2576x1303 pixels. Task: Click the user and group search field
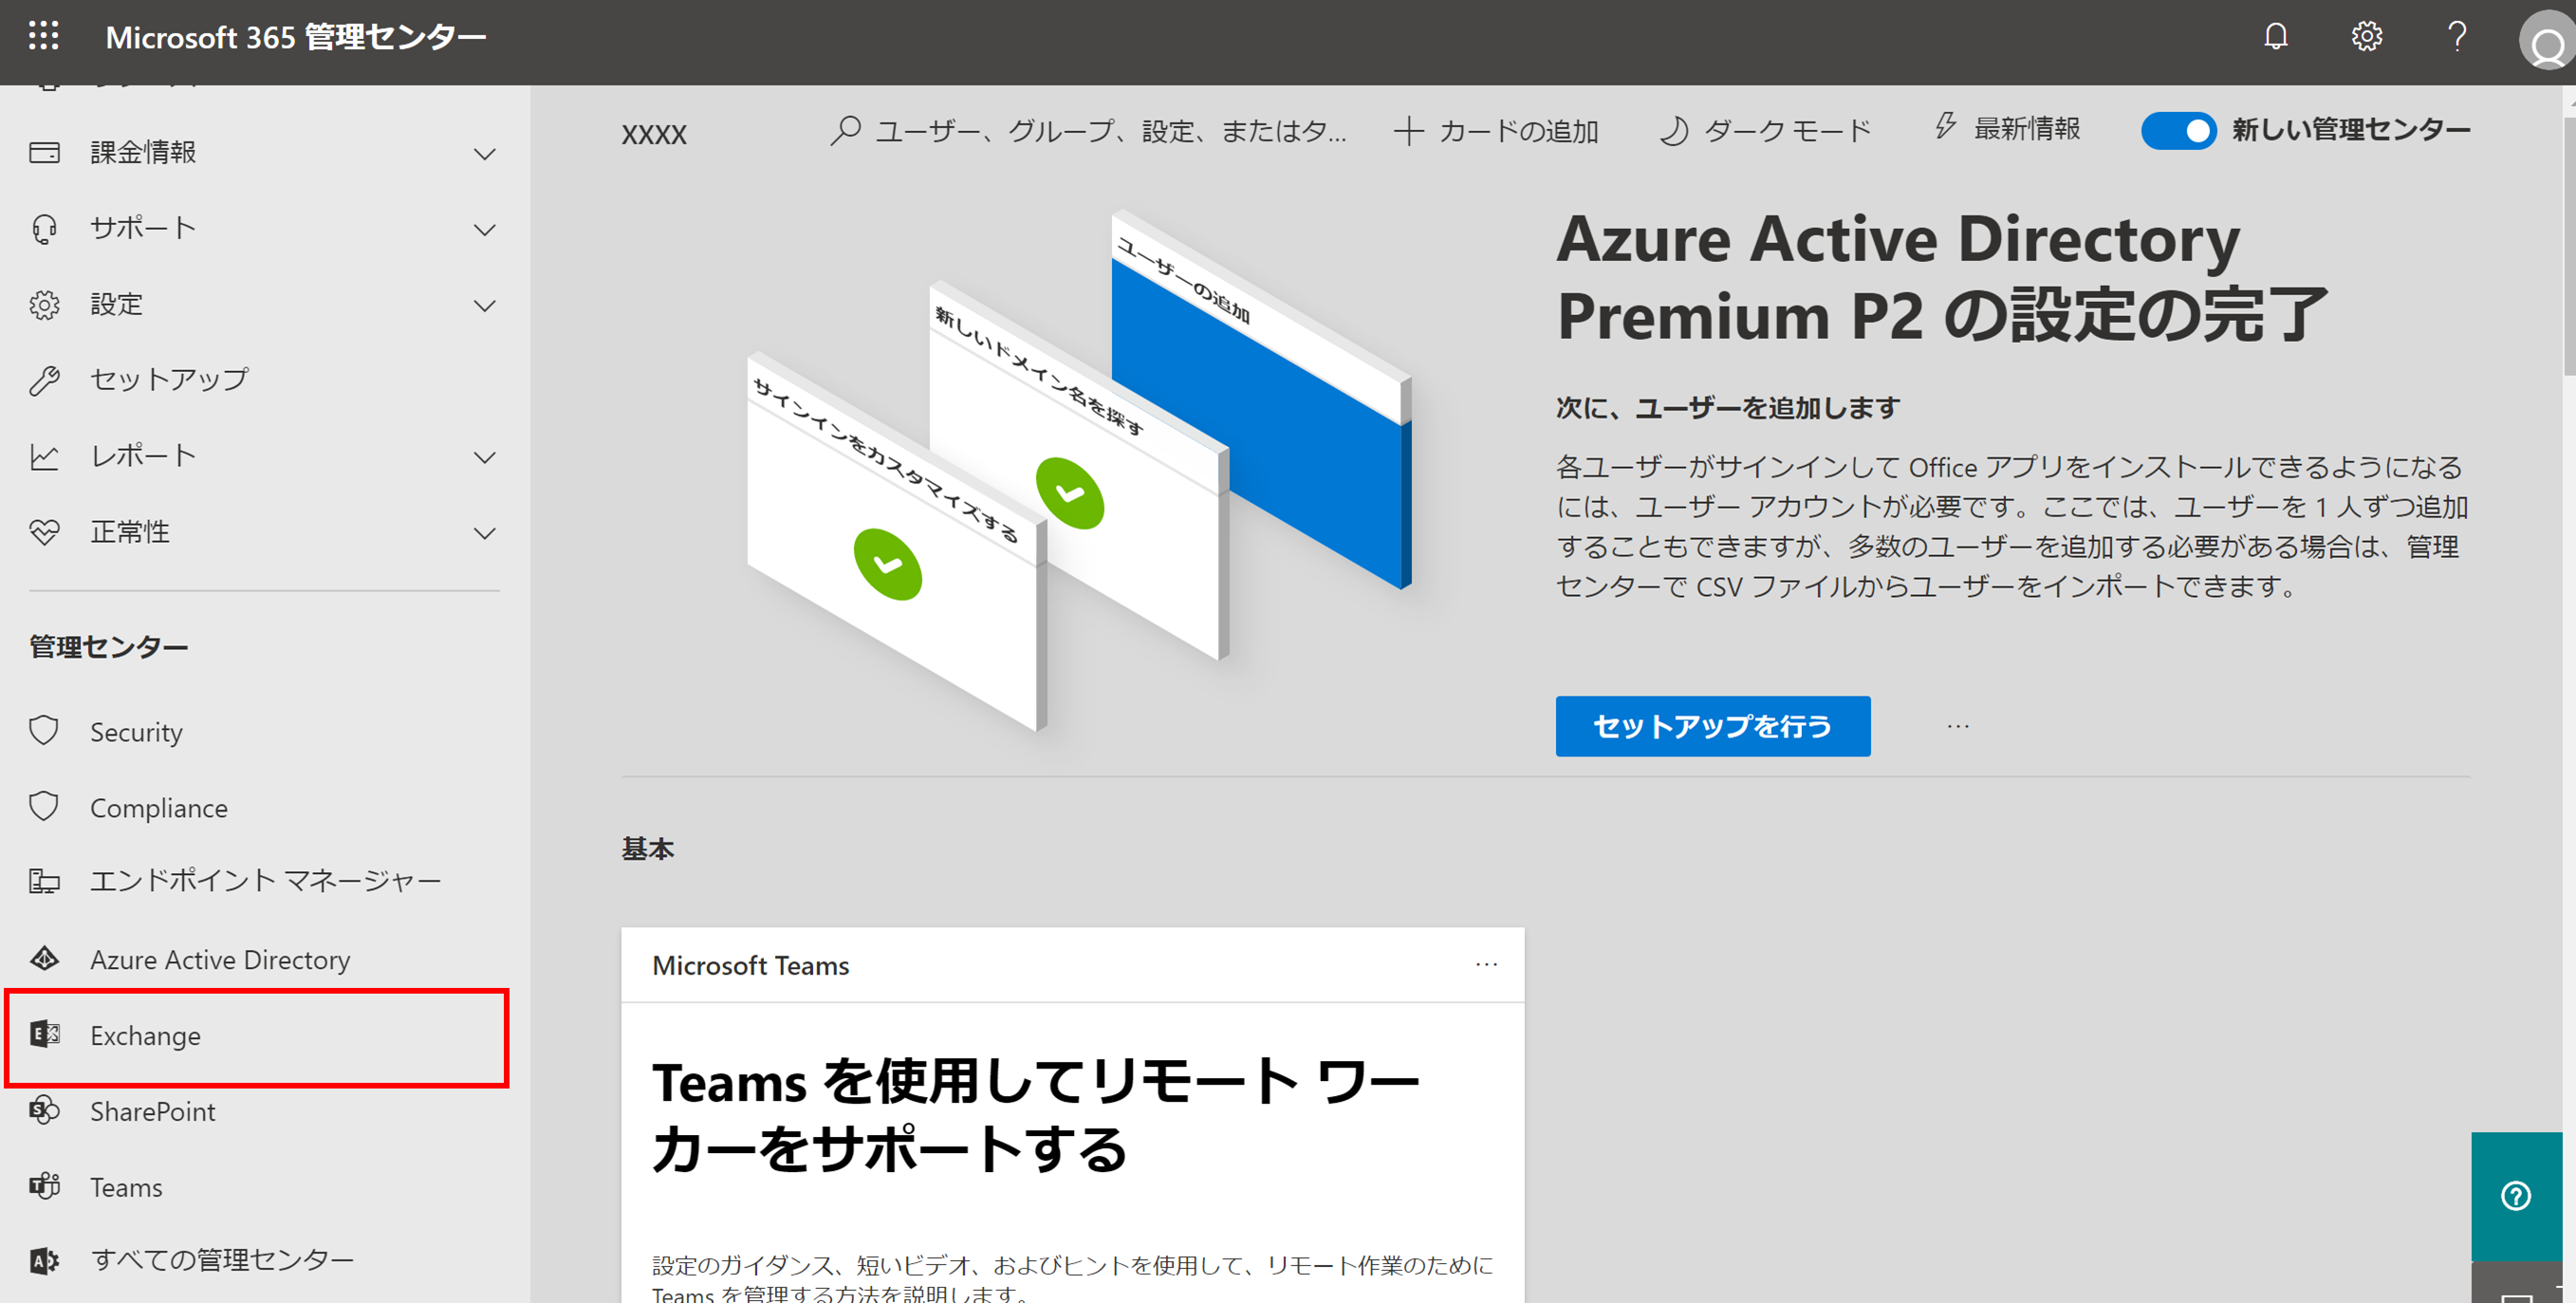click(1090, 131)
